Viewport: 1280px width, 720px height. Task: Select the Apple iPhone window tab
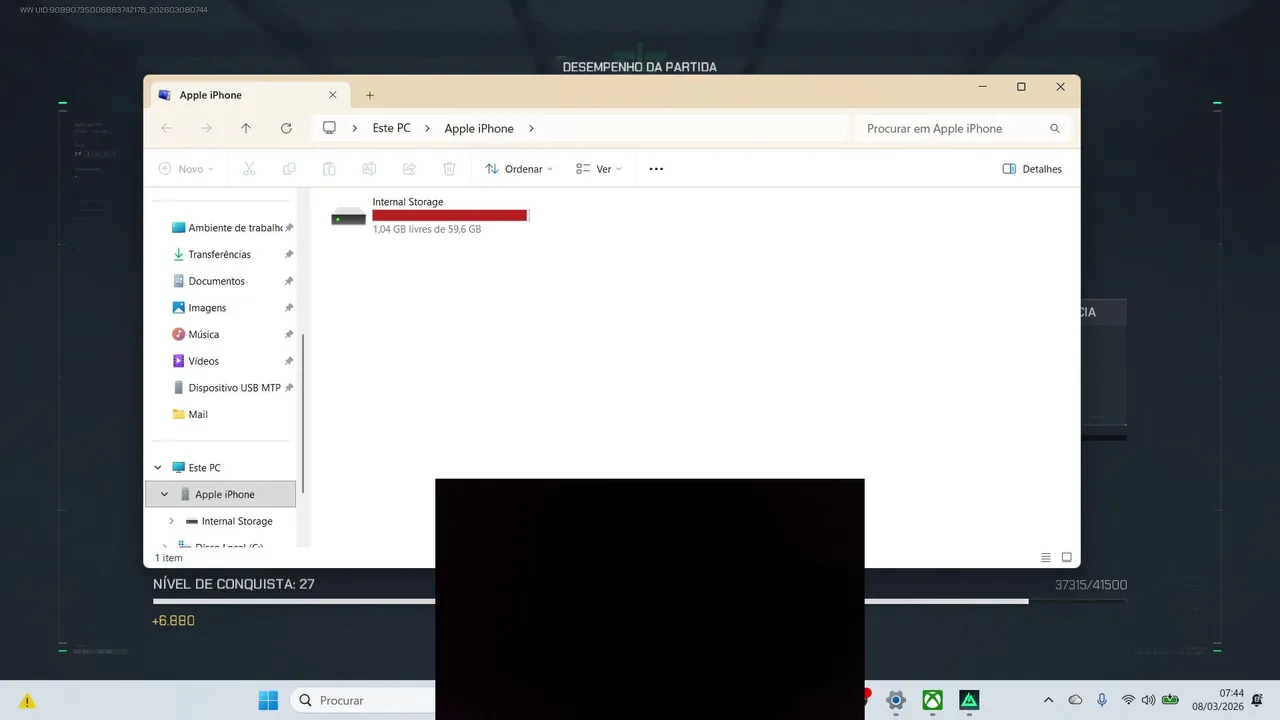250,95
